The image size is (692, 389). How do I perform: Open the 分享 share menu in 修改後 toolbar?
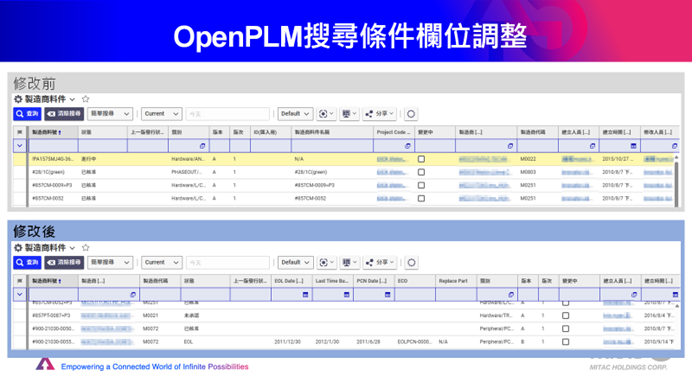(x=379, y=262)
